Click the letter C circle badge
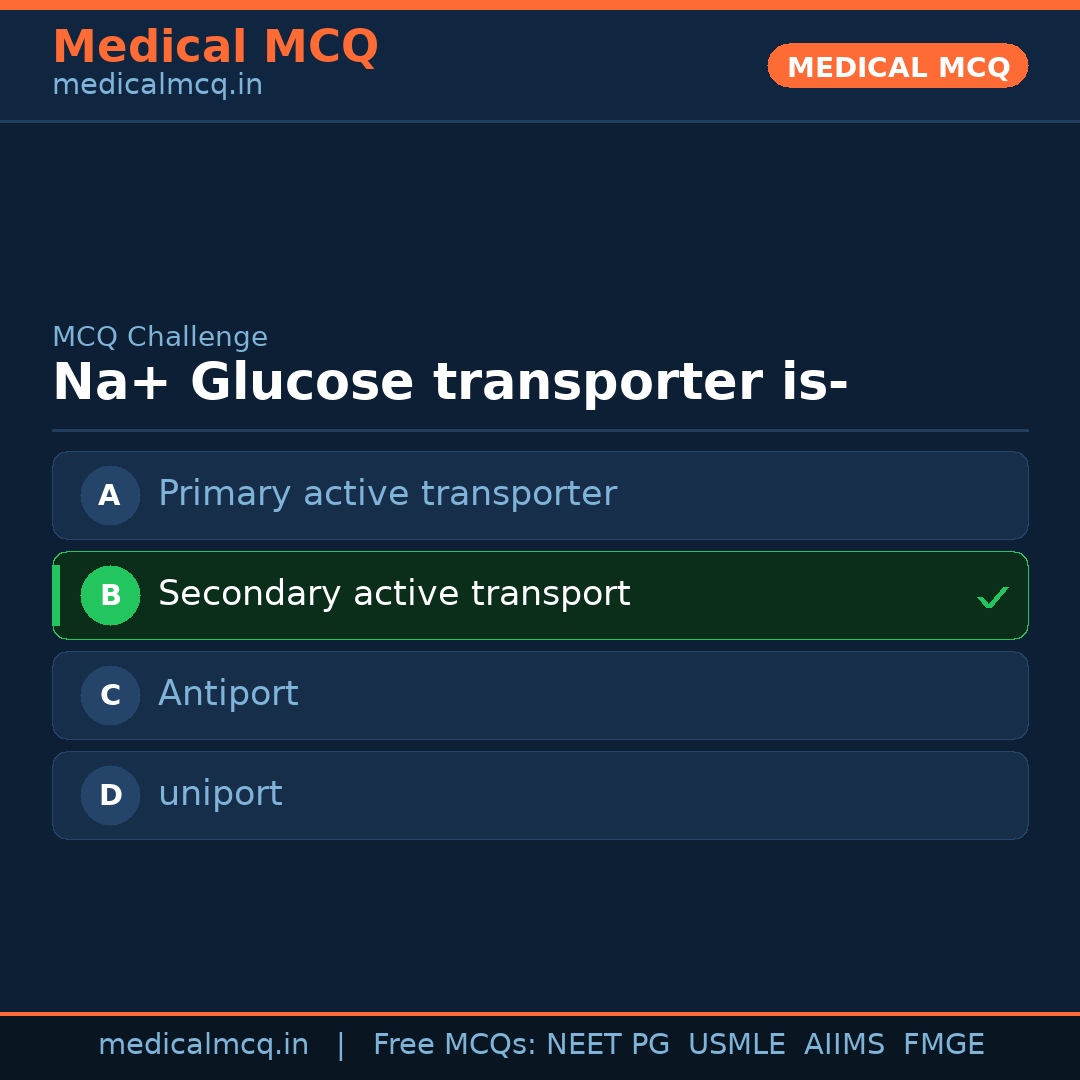The width and height of the screenshot is (1080, 1080). click(110, 695)
